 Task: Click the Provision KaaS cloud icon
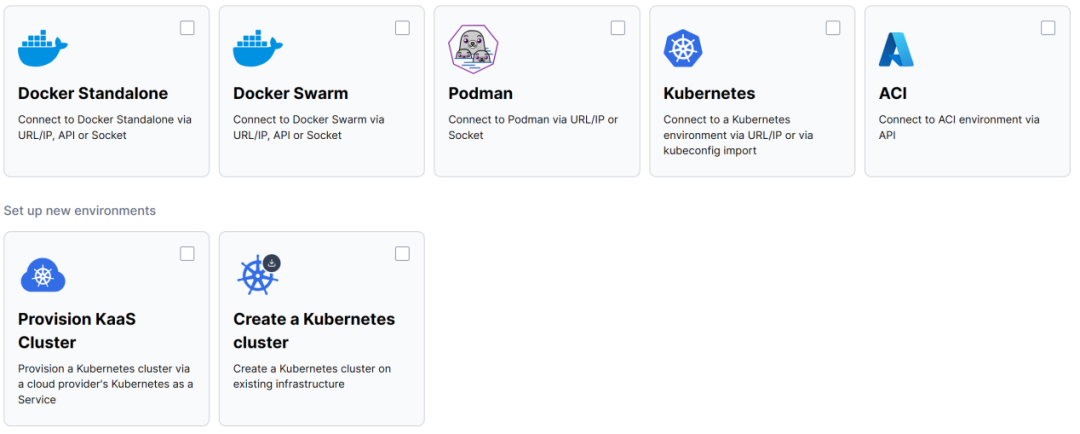pos(43,274)
